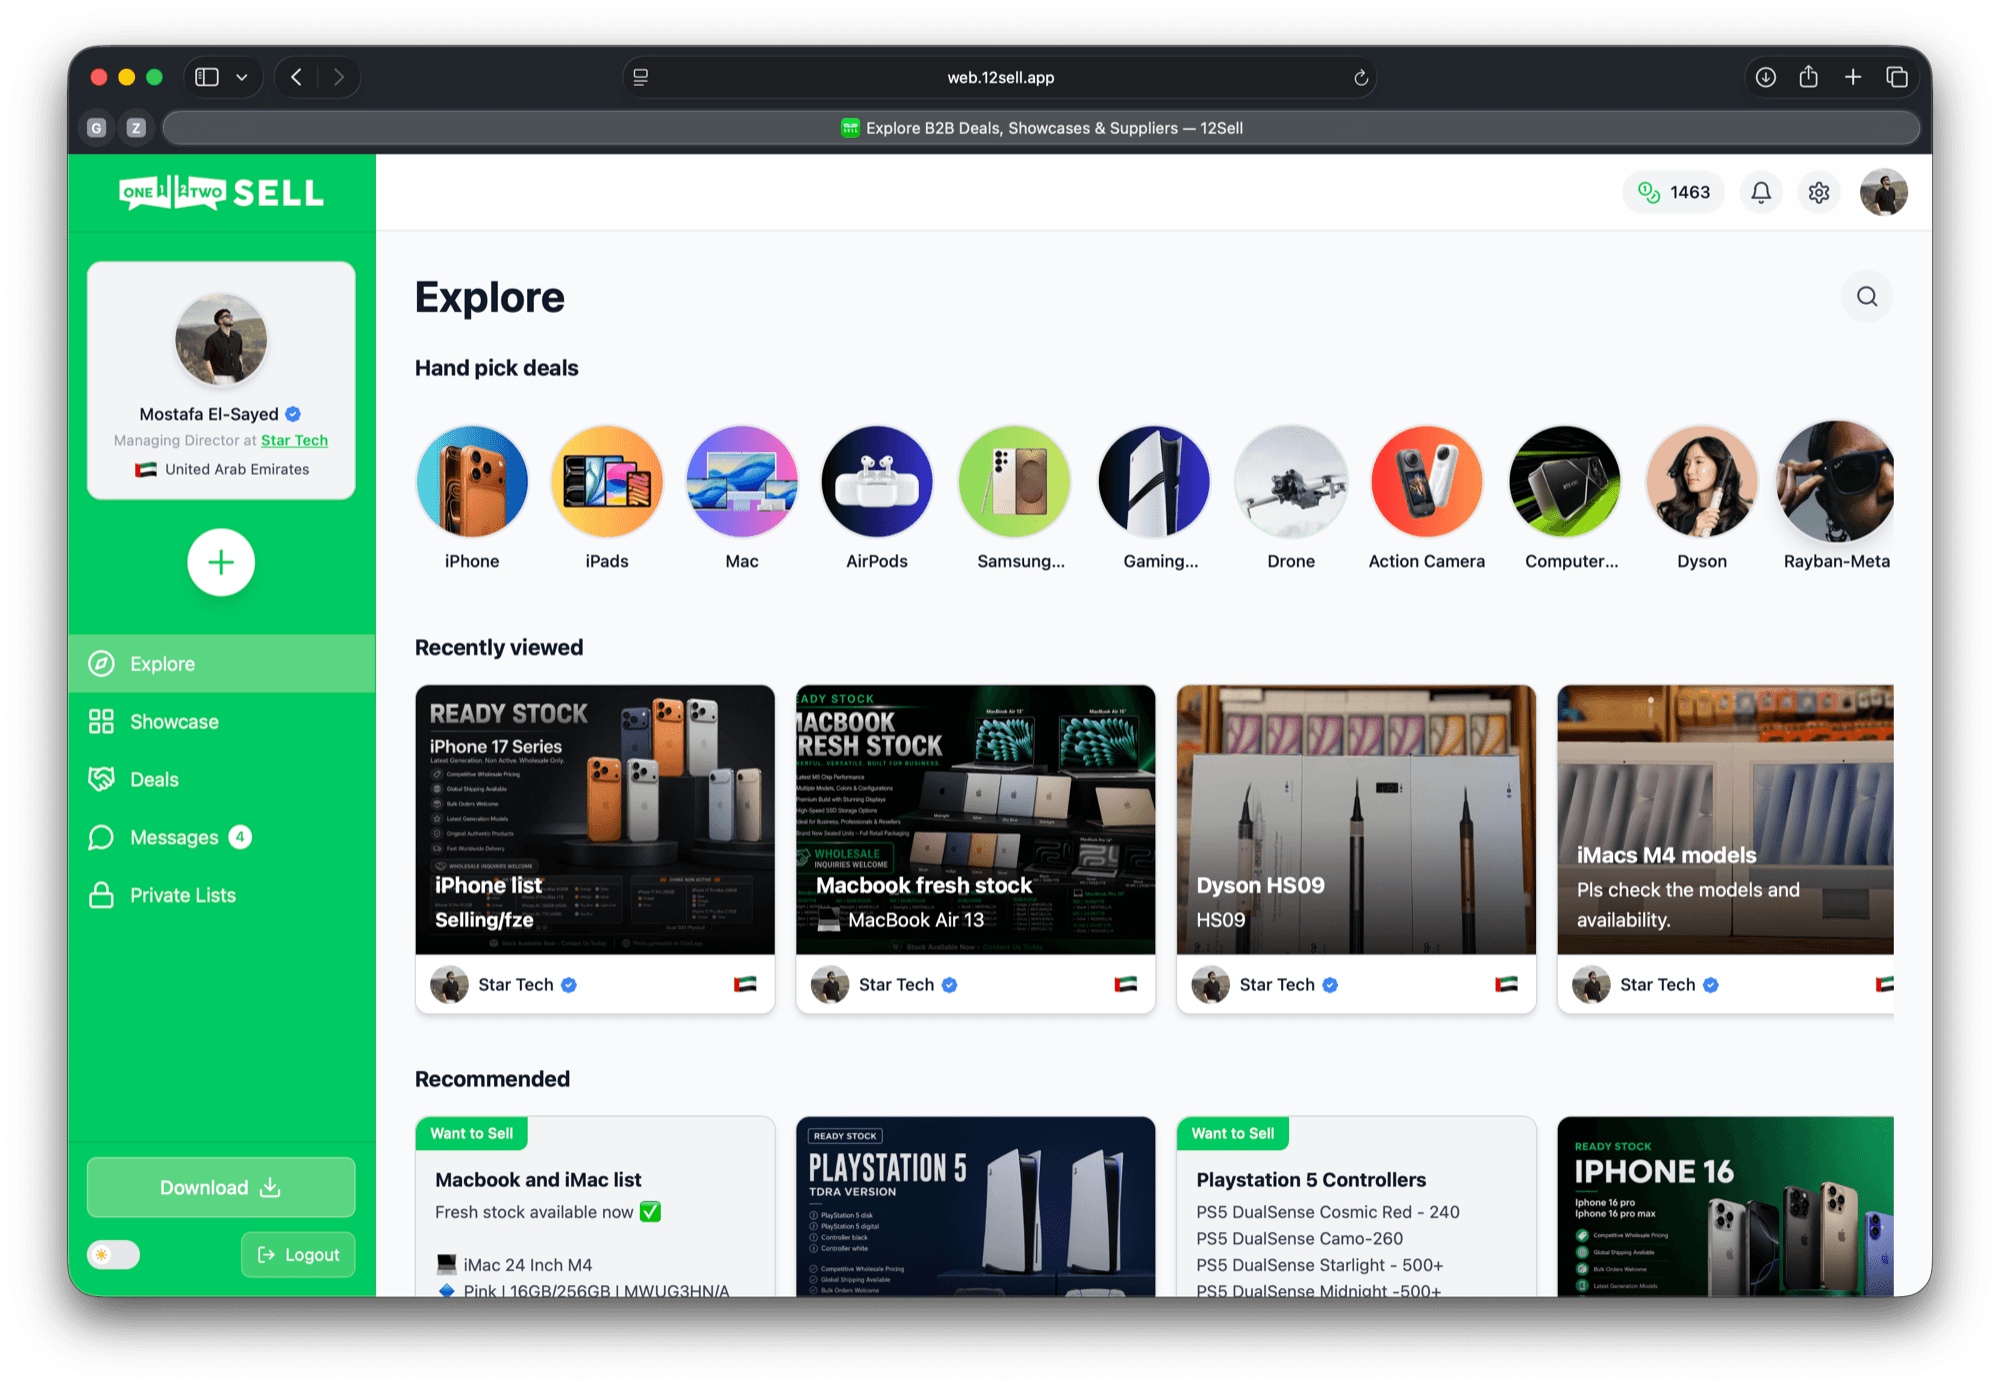Open the Gaming category circle
This screenshot has height=1386, width=2000.
pos(1154,482)
